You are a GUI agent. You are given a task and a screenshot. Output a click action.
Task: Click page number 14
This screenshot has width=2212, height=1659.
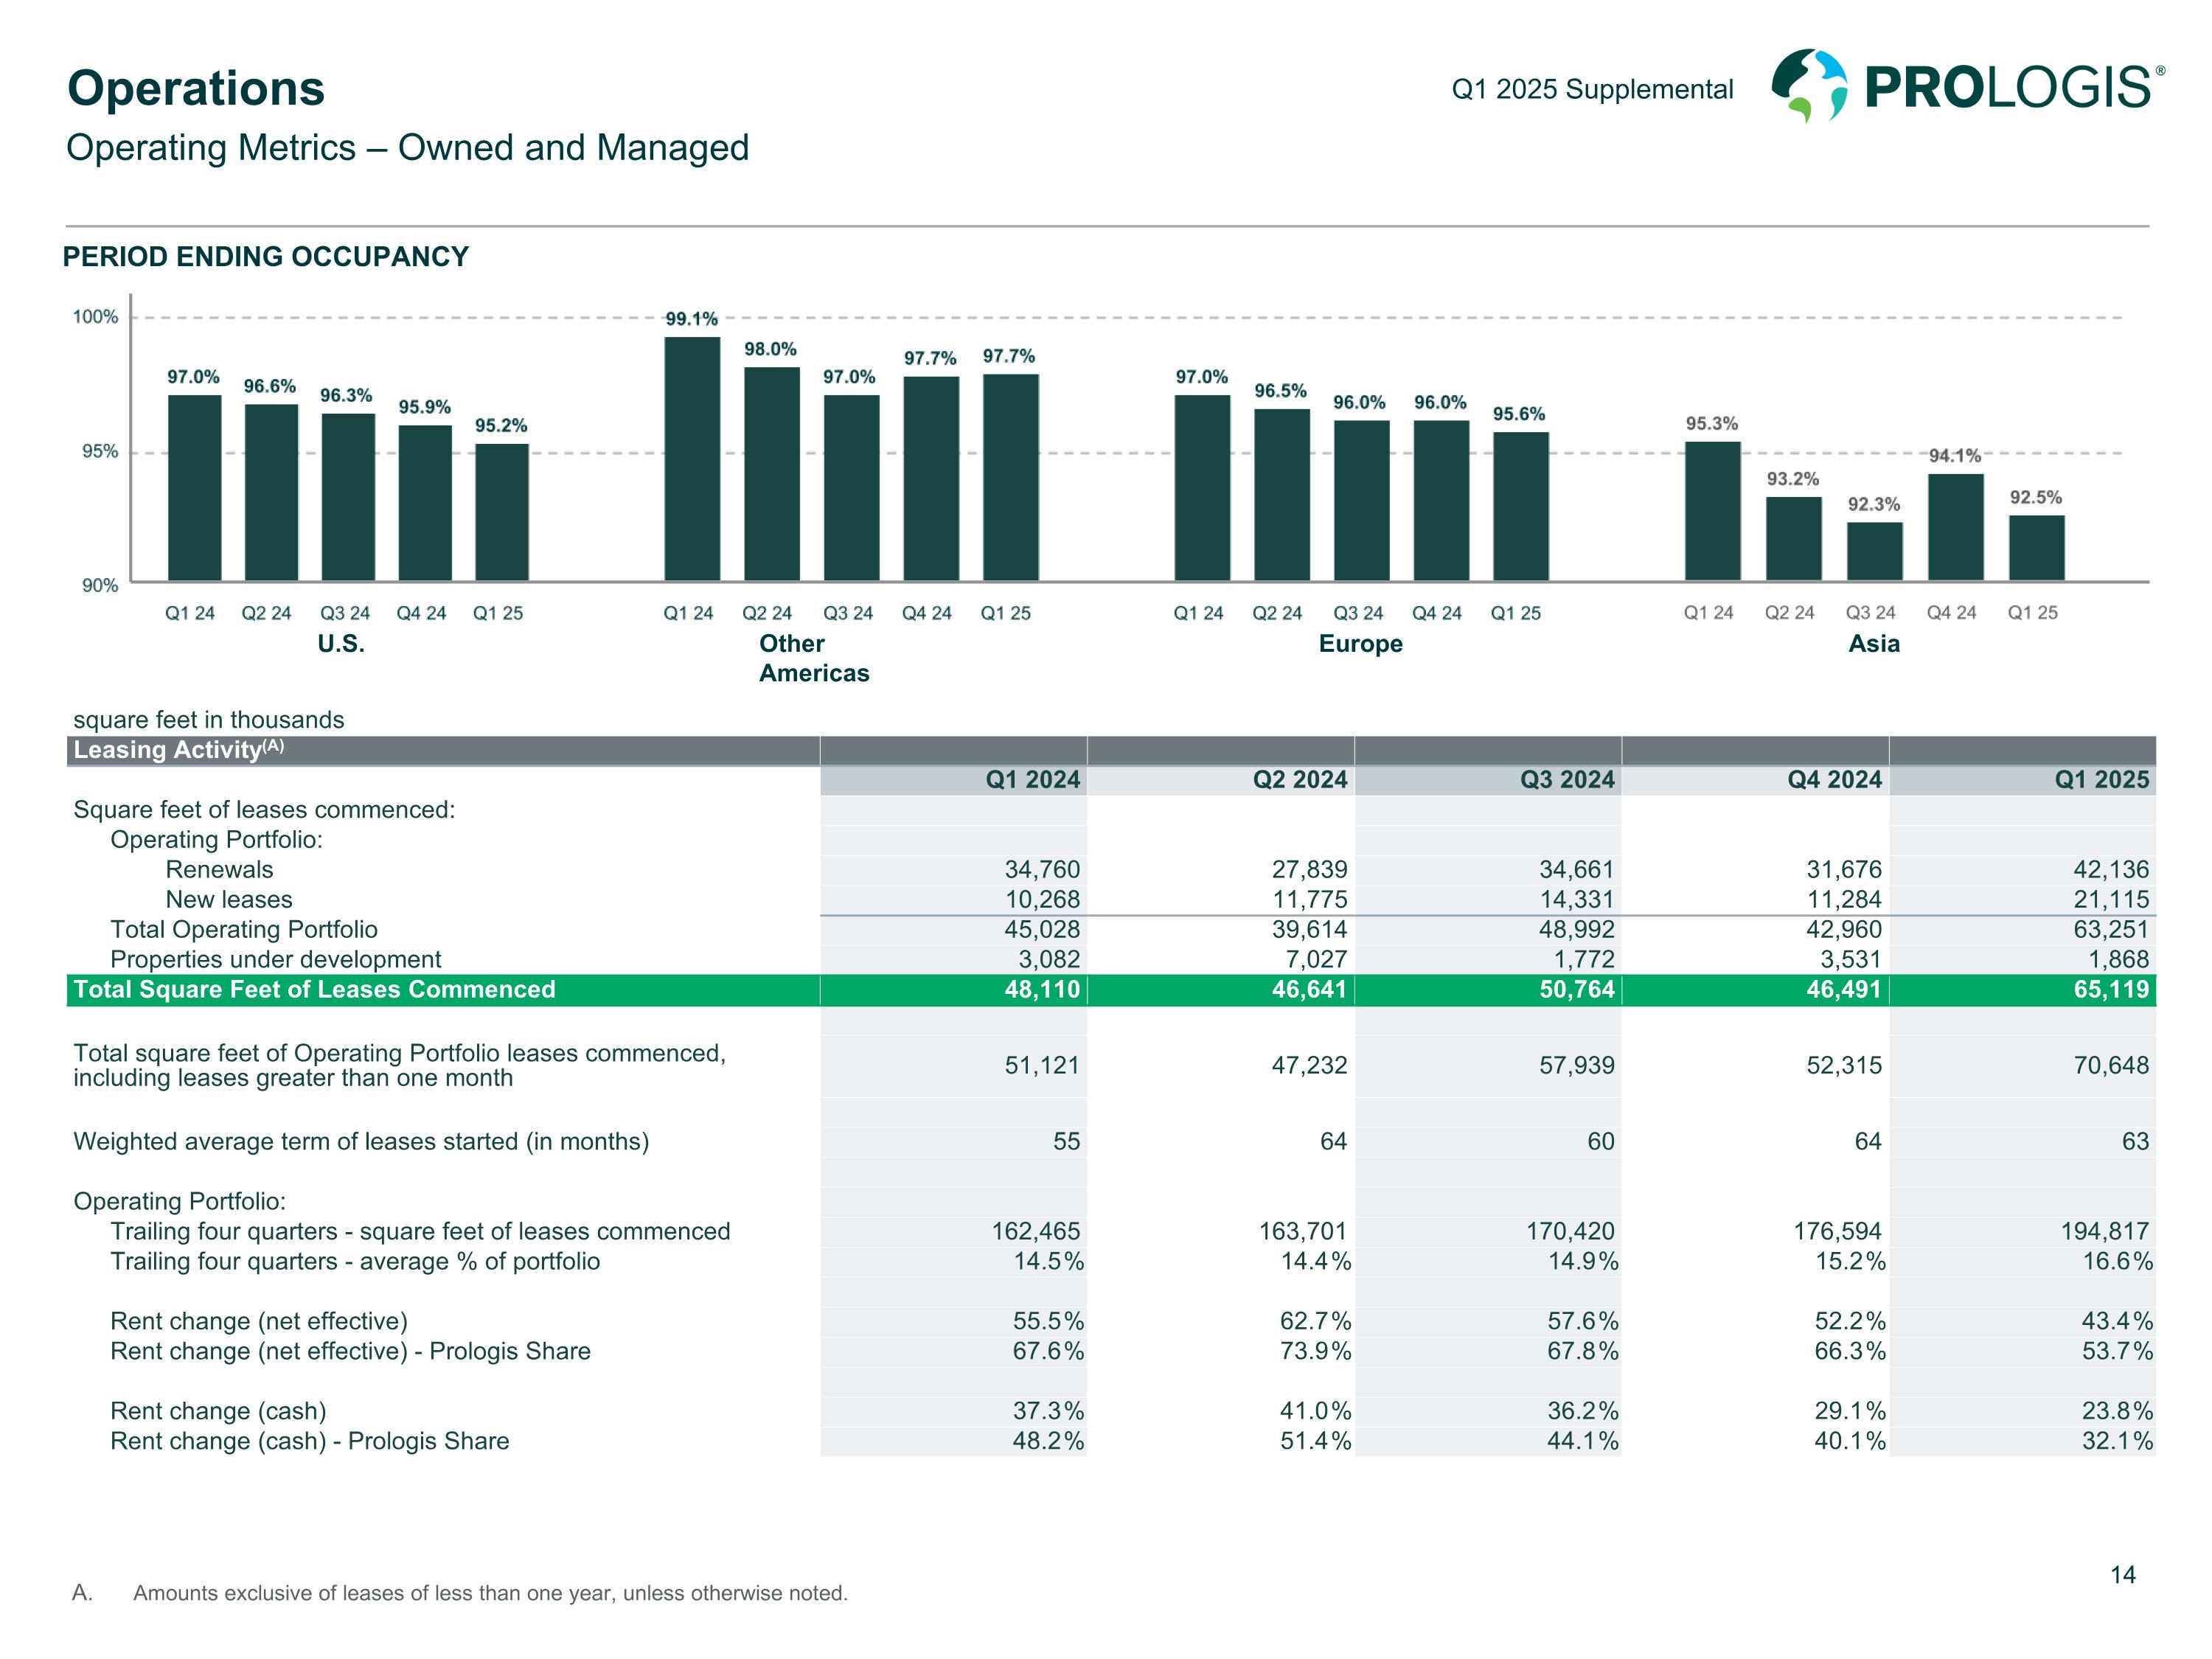pyautogui.click(x=2122, y=1575)
